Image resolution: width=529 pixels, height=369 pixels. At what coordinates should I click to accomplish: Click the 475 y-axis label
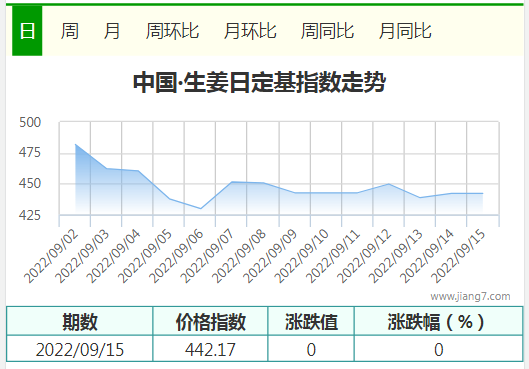[30, 152]
